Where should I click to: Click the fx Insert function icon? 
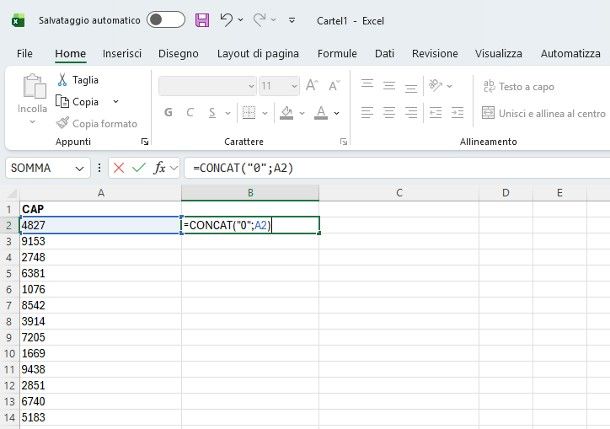(x=160, y=168)
